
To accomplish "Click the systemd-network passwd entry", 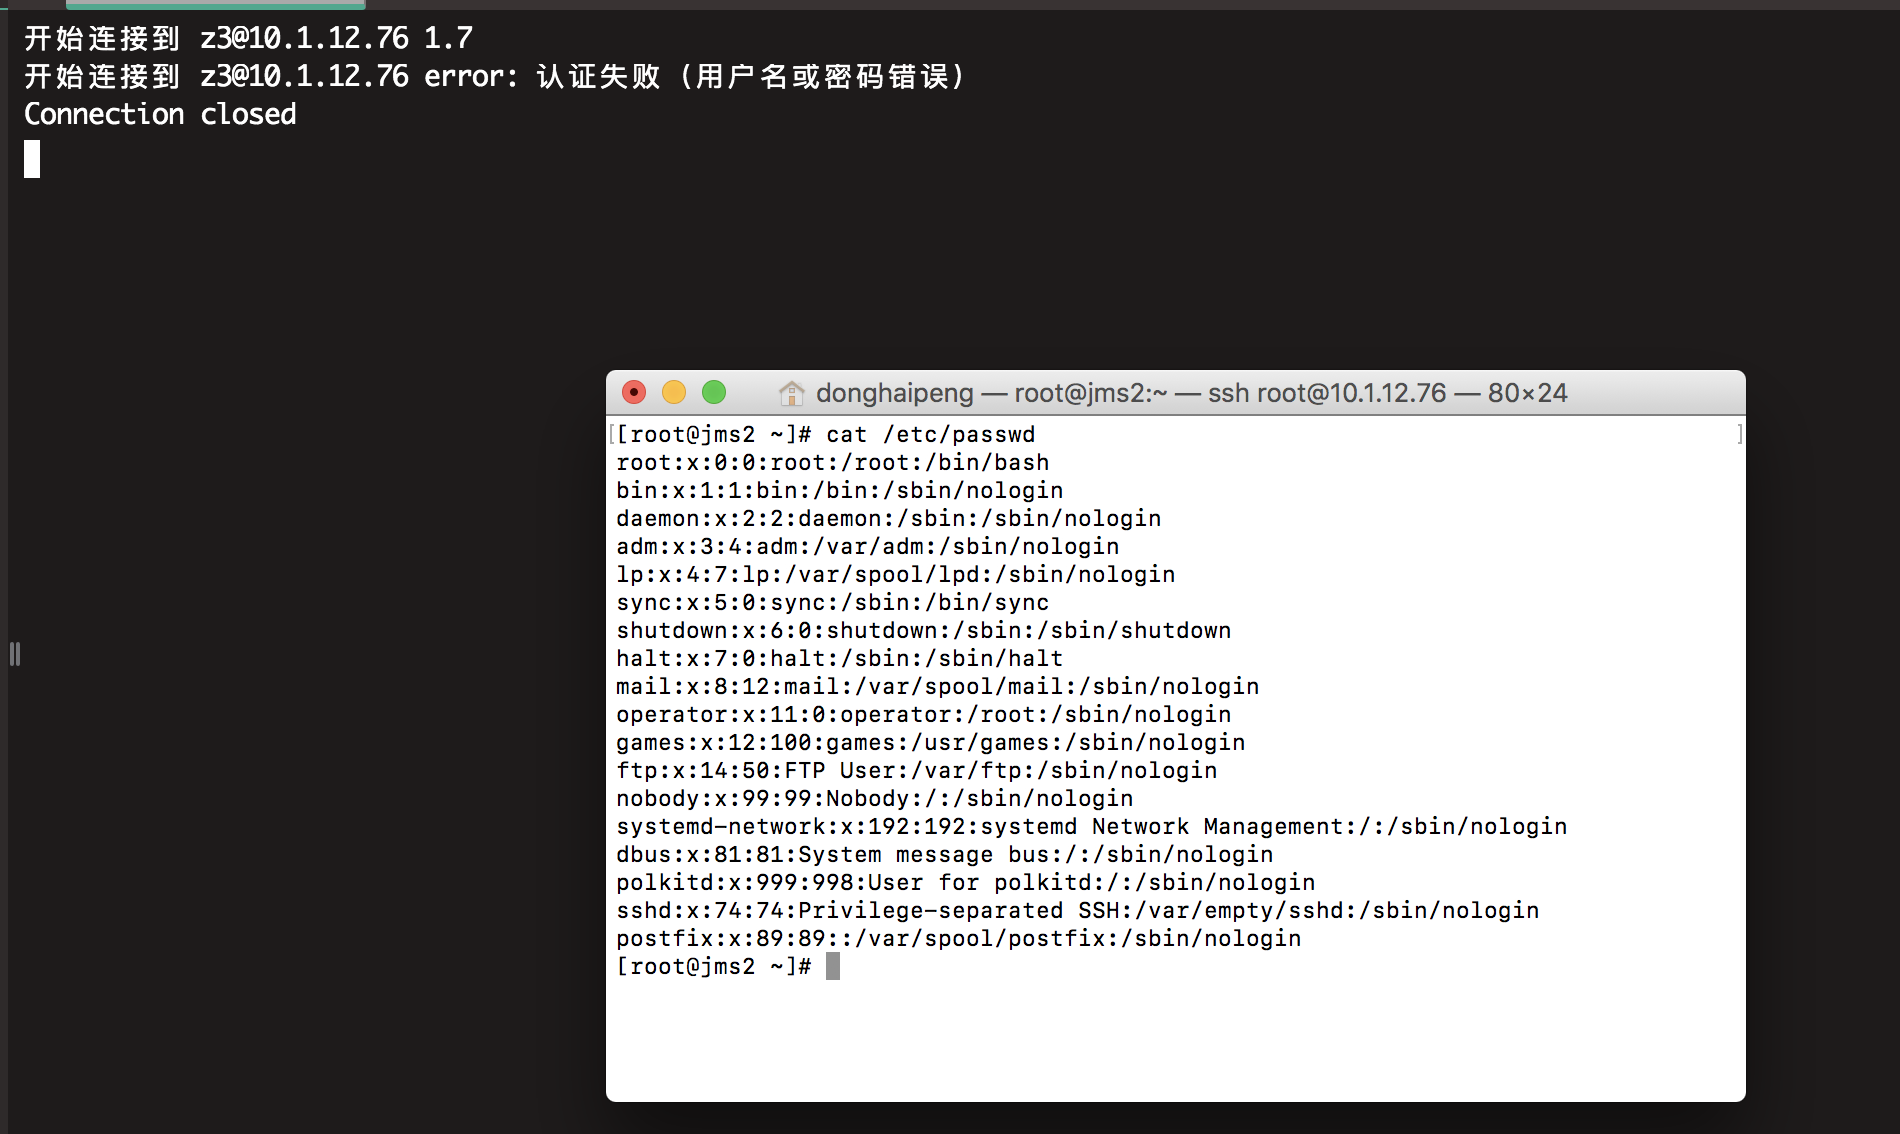I will click(1092, 826).
